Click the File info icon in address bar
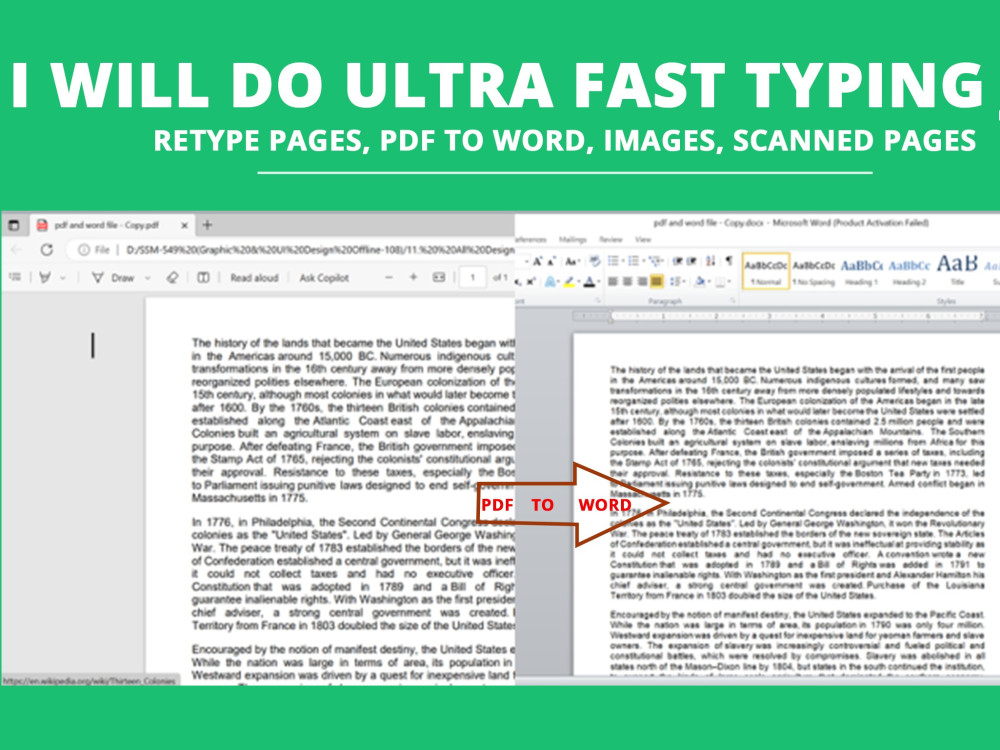Viewport: 1000px width, 750px height. pos(84,250)
